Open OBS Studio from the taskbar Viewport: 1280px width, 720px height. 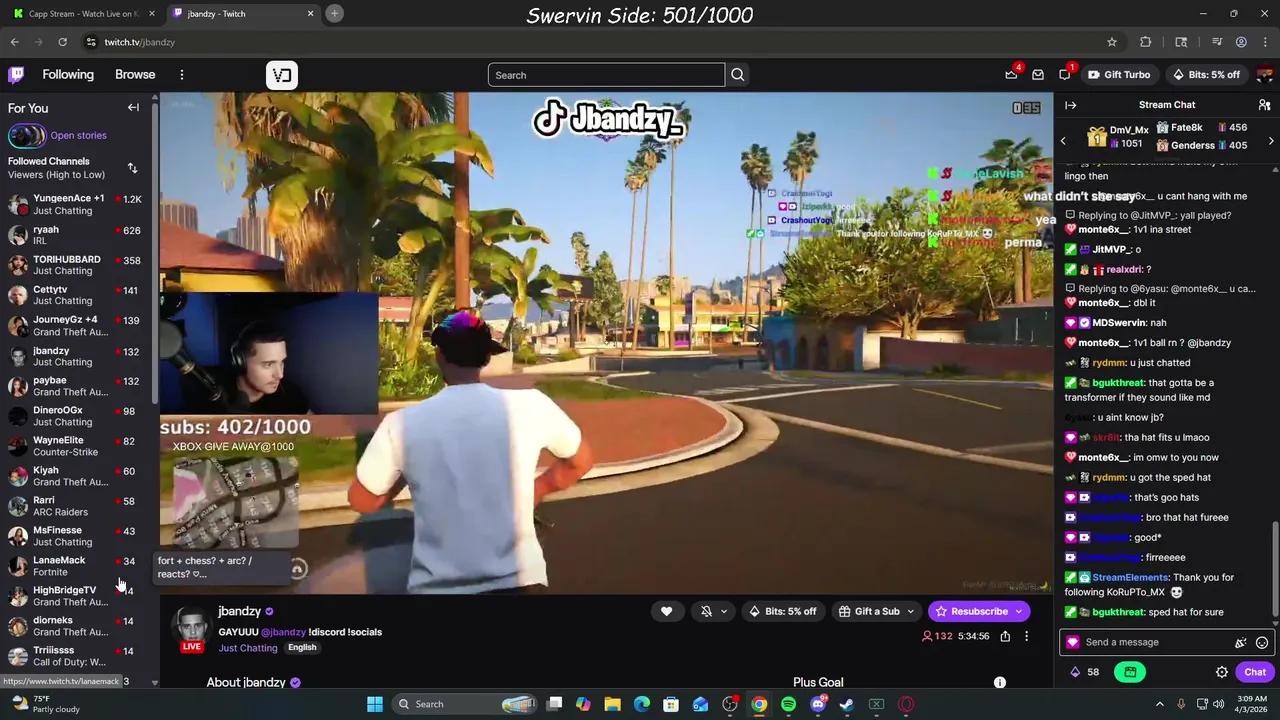pos(730,704)
